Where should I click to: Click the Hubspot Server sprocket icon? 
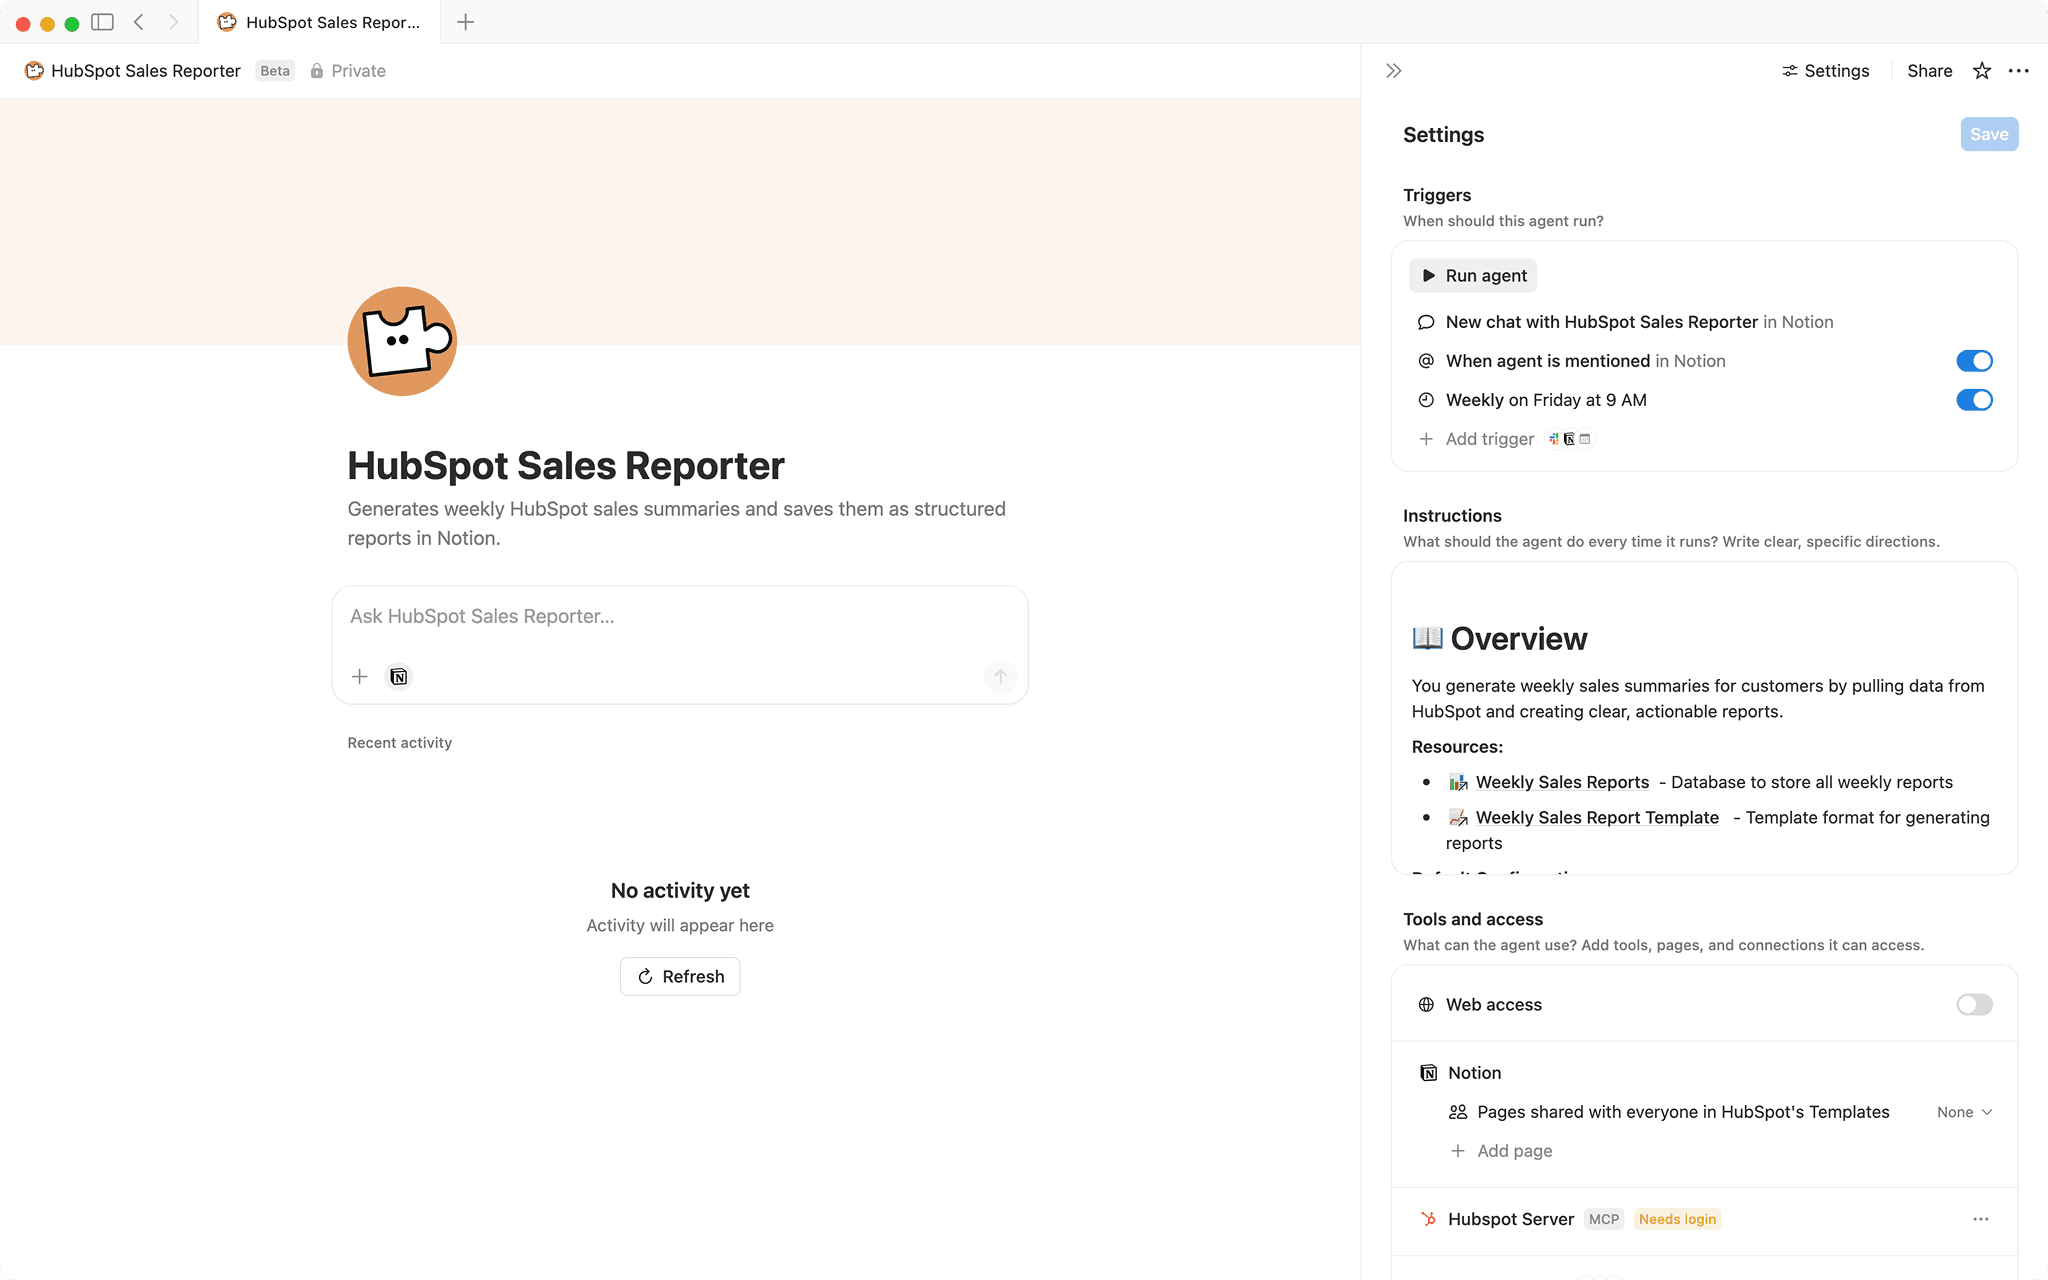click(1428, 1219)
